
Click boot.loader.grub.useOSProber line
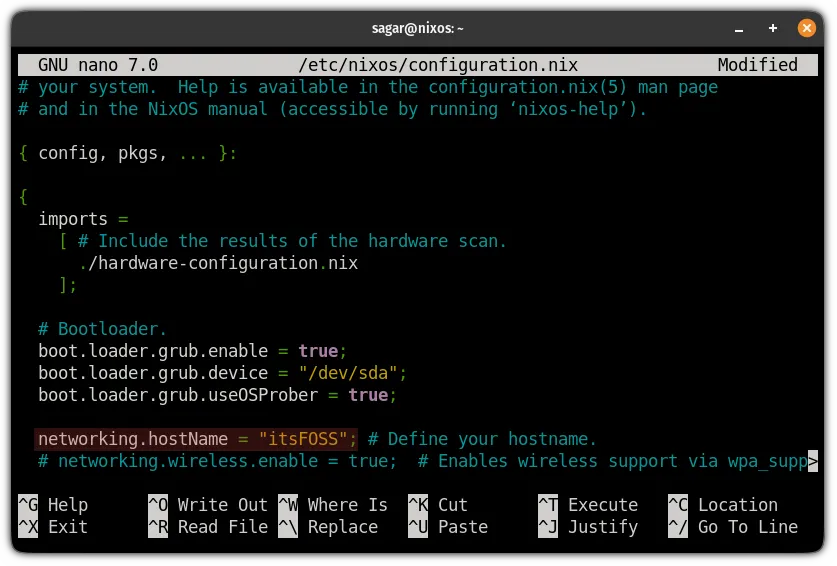click(218, 395)
